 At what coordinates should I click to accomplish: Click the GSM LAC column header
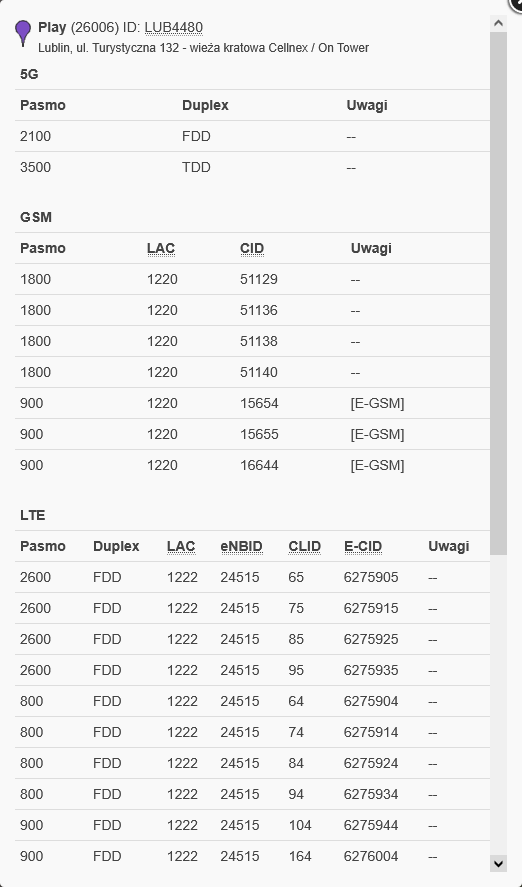click(x=161, y=248)
